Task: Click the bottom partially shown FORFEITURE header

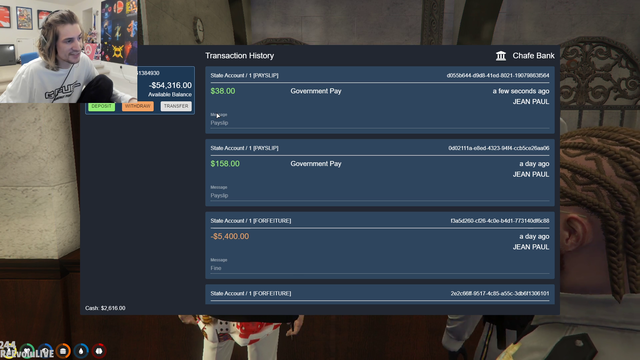Action: [x=251, y=293]
